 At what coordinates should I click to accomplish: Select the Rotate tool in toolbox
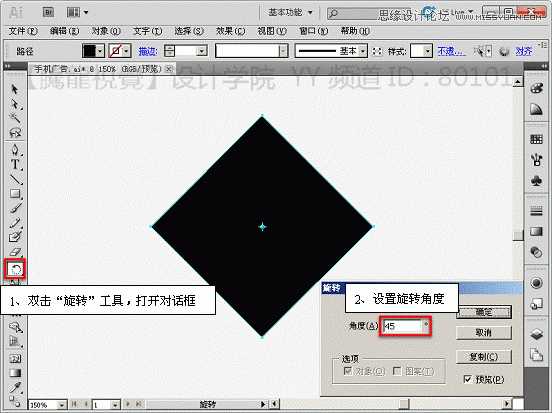[x=15, y=269]
